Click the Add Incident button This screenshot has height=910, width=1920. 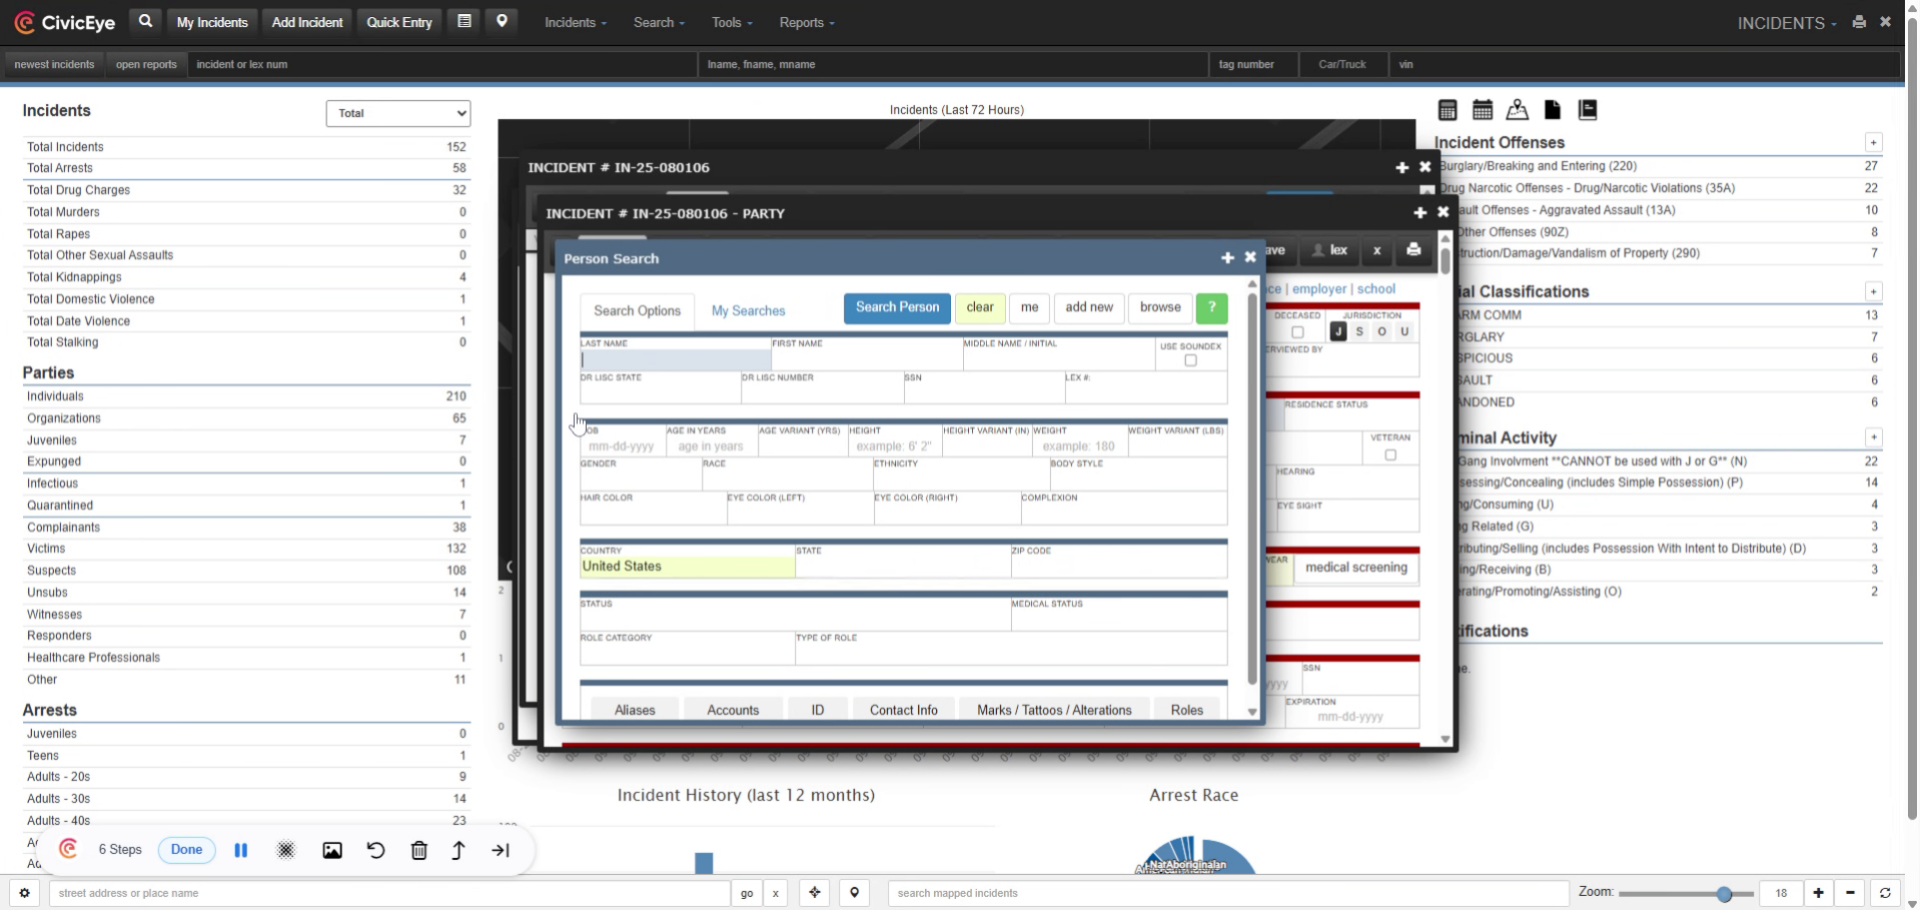(x=307, y=22)
